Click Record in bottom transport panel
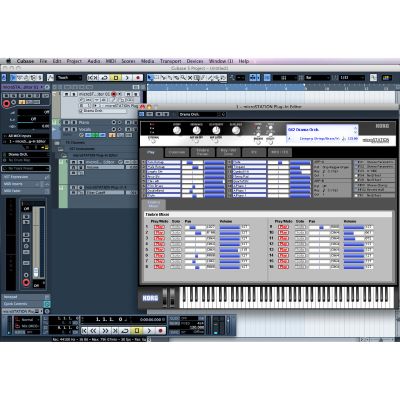 161,330
